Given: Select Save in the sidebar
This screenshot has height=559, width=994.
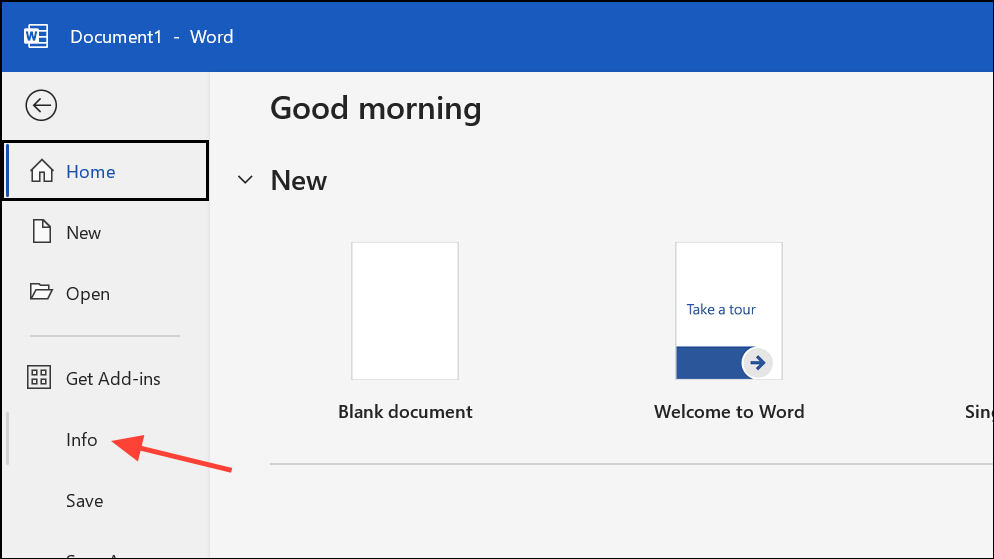Looking at the screenshot, I should tap(84, 501).
